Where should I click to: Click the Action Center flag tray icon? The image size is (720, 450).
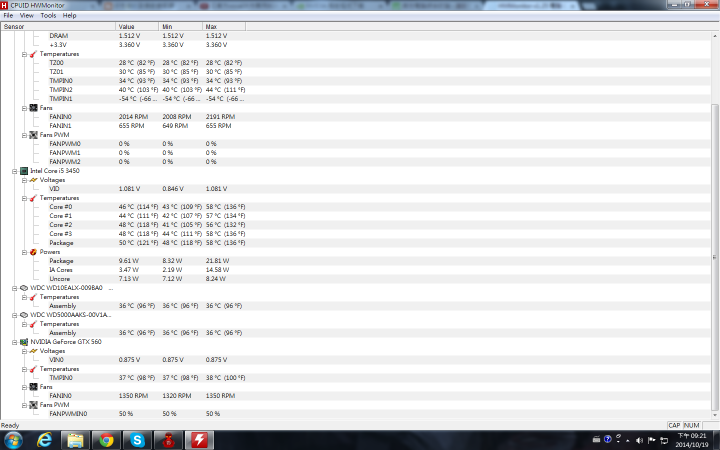point(651,440)
